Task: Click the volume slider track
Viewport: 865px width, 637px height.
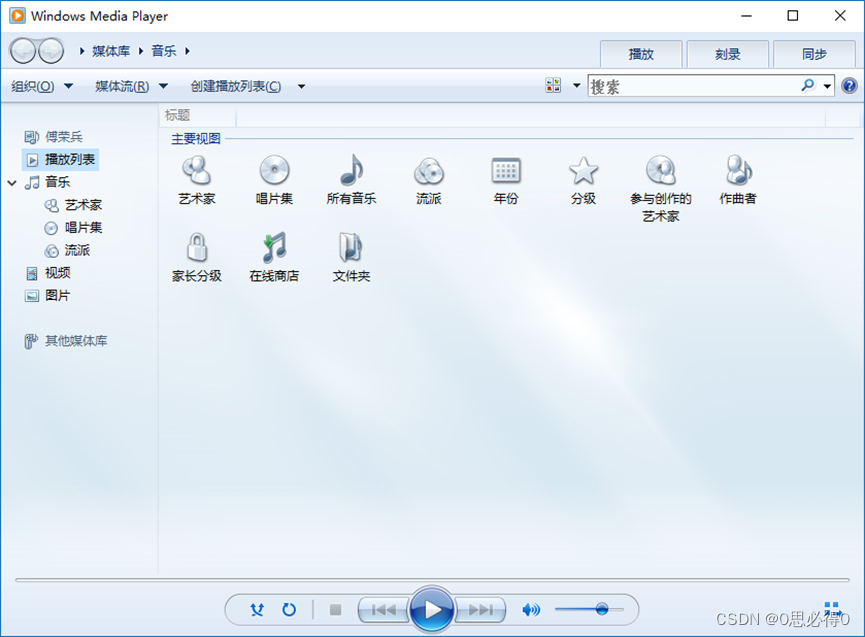Action: [589, 609]
